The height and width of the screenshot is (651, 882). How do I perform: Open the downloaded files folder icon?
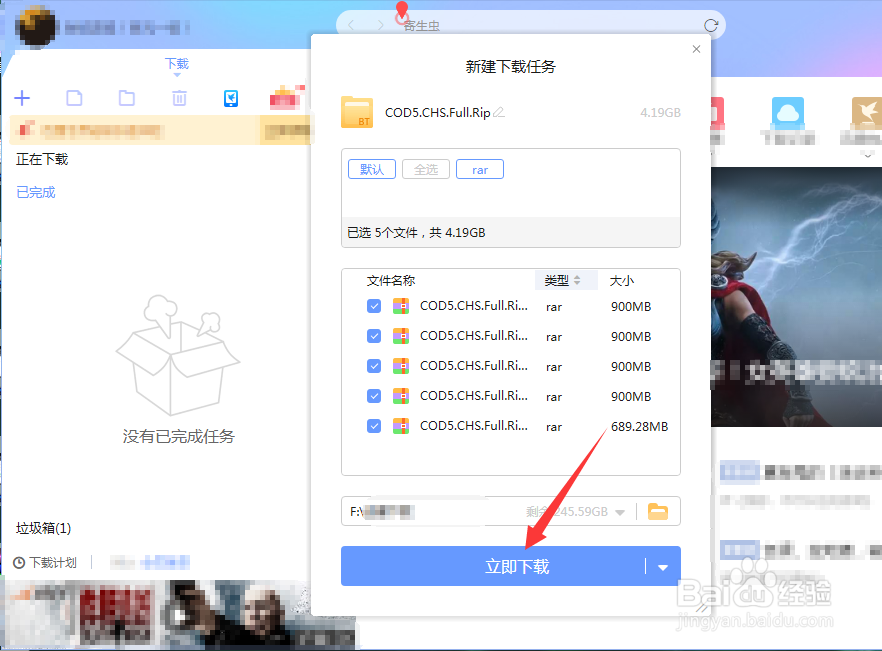pyautogui.click(x=126, y=98)
